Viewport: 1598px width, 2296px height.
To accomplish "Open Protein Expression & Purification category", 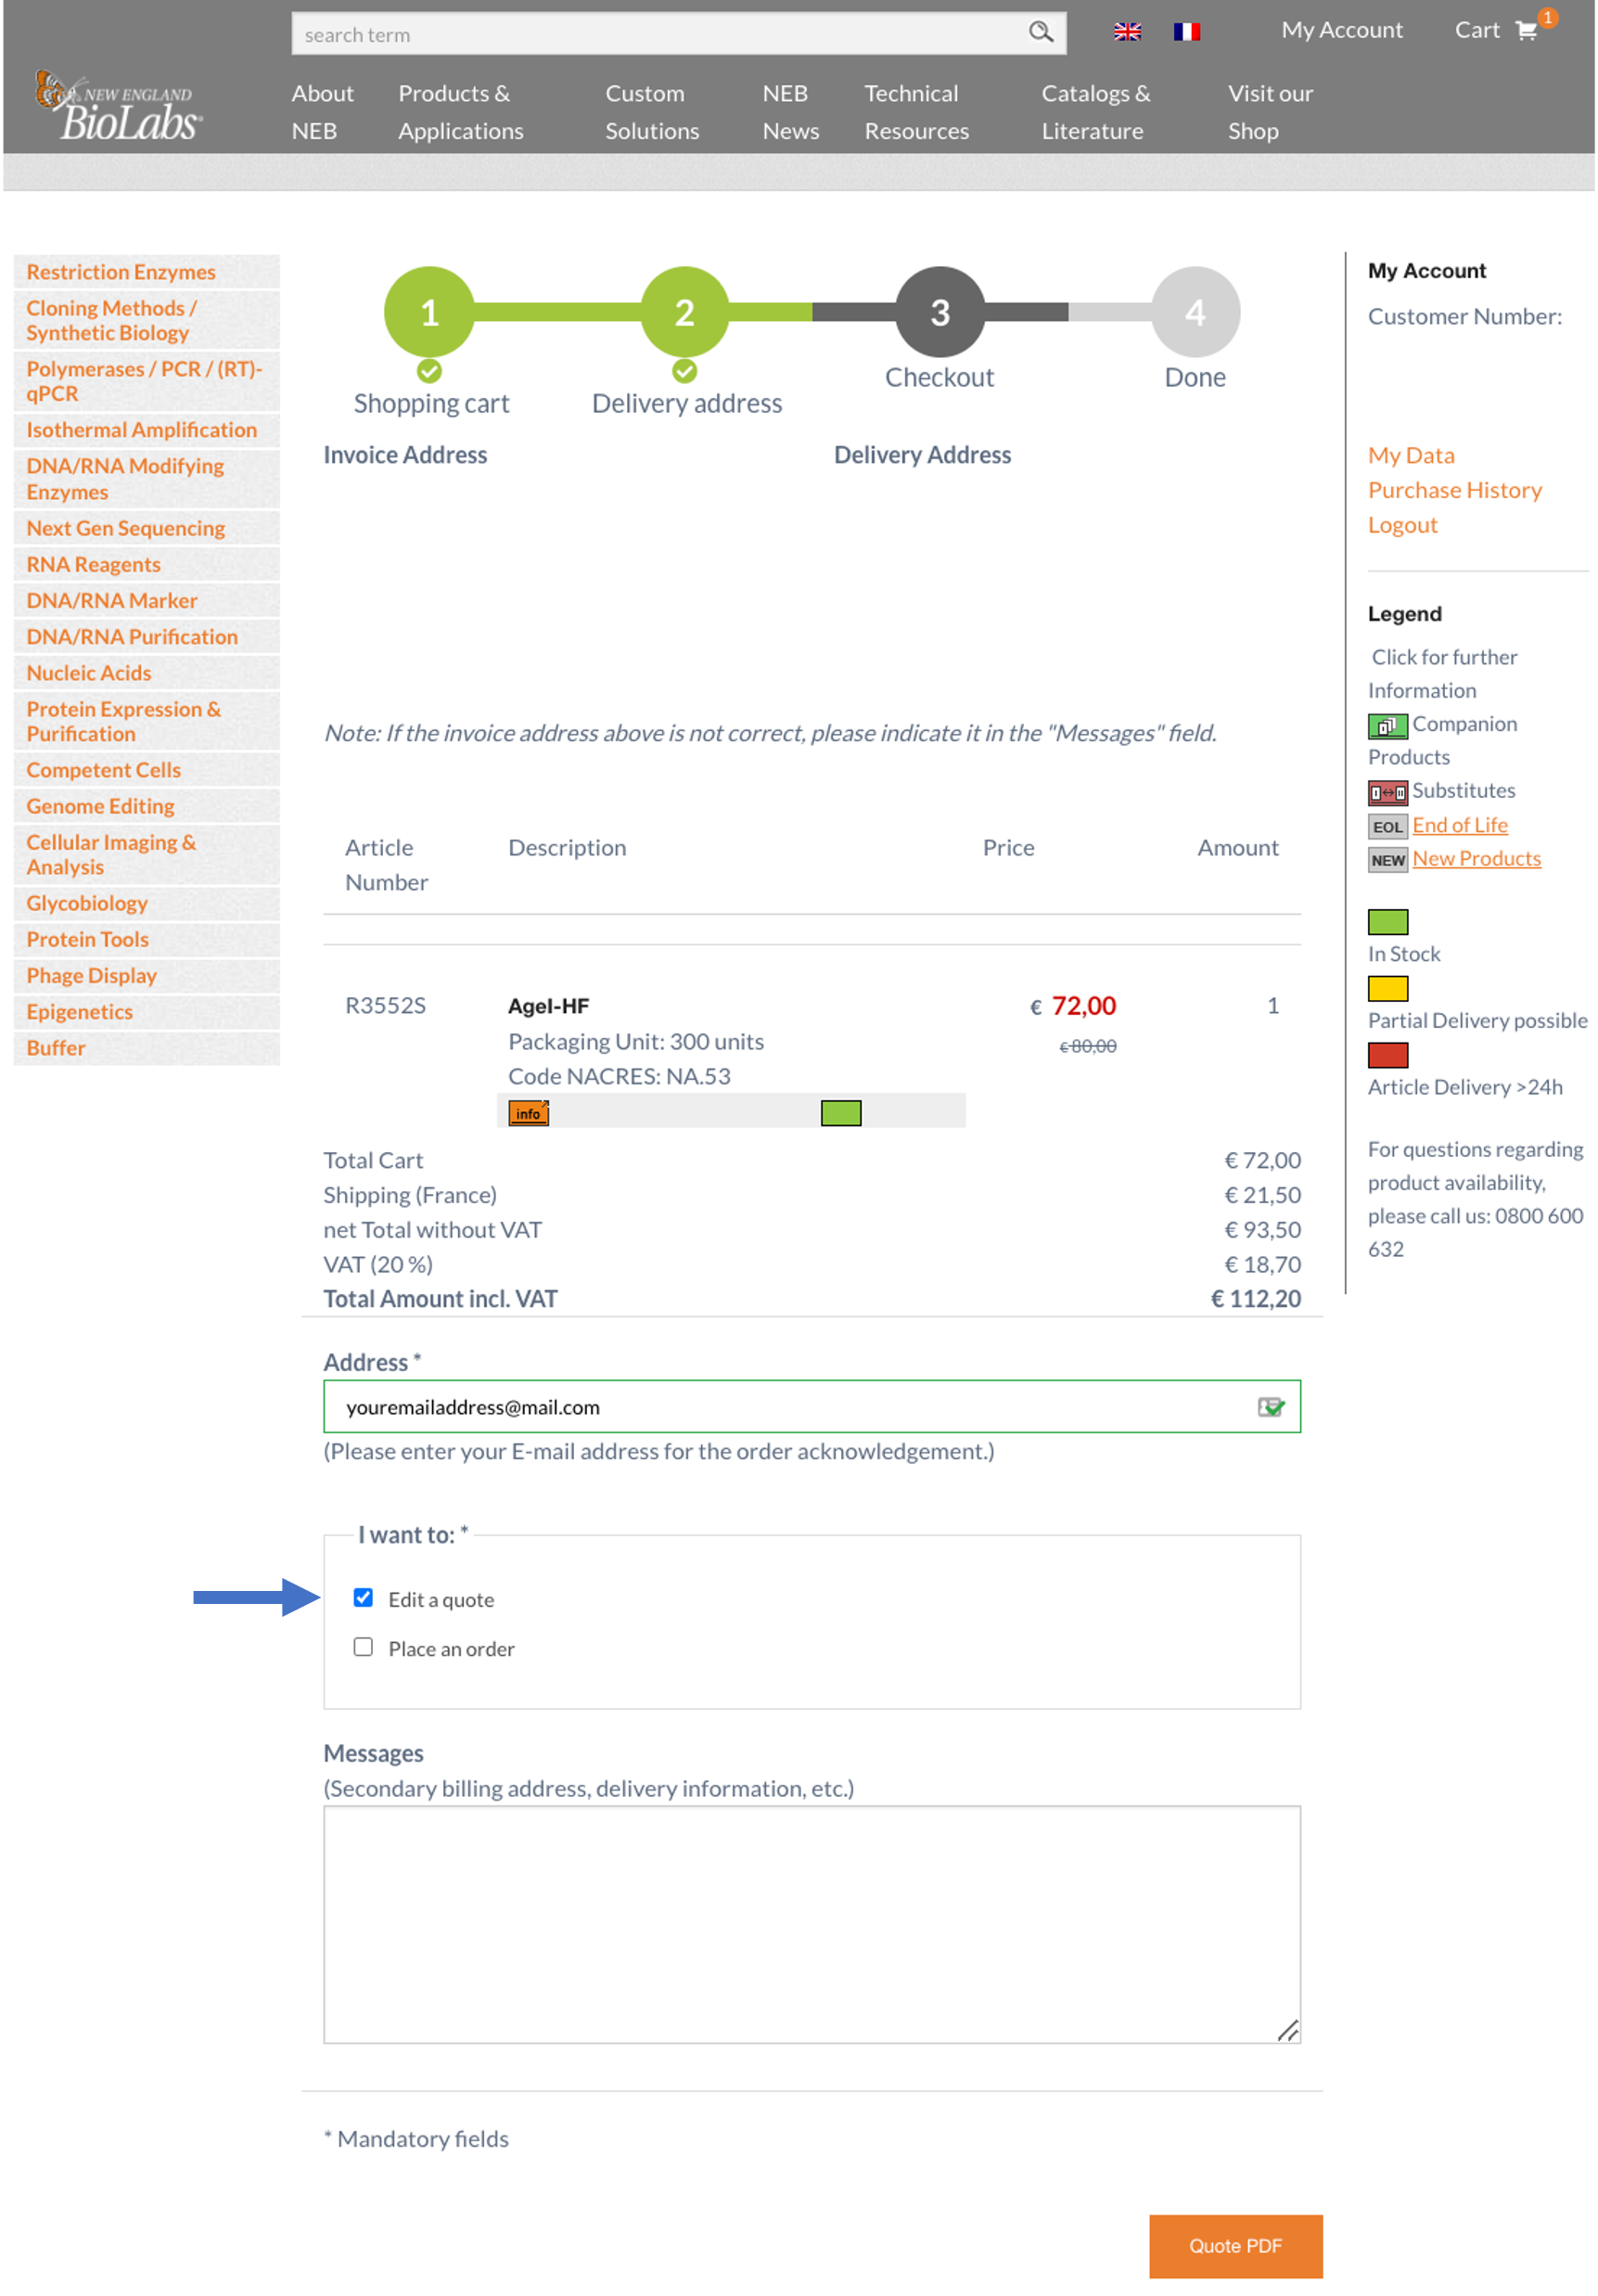I will (147, 721).
